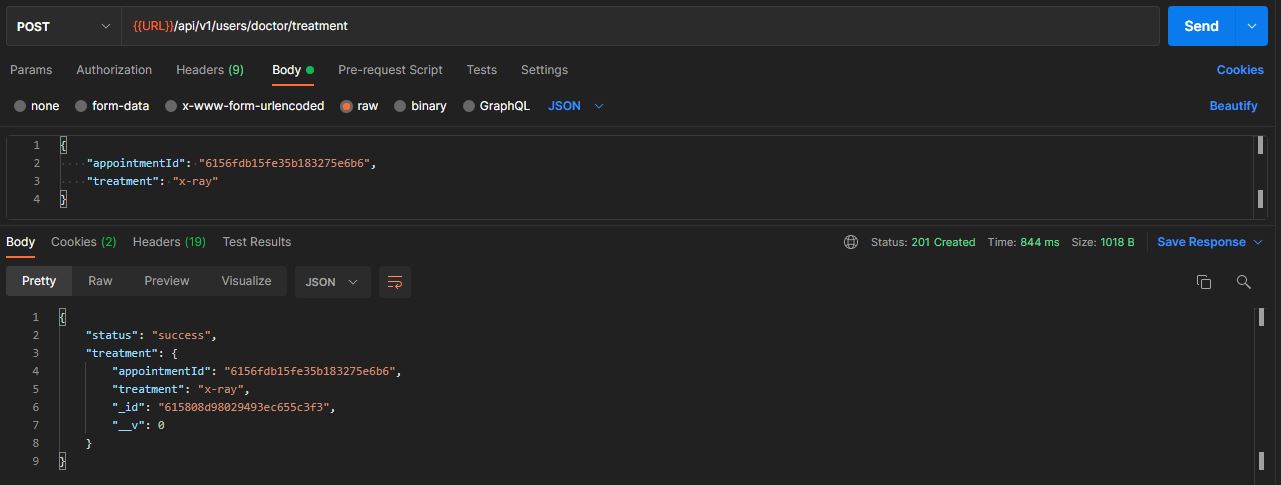This screenshot has height=485, width=1281.
Task: Click the globe network icon near Status
Action: 851,242
